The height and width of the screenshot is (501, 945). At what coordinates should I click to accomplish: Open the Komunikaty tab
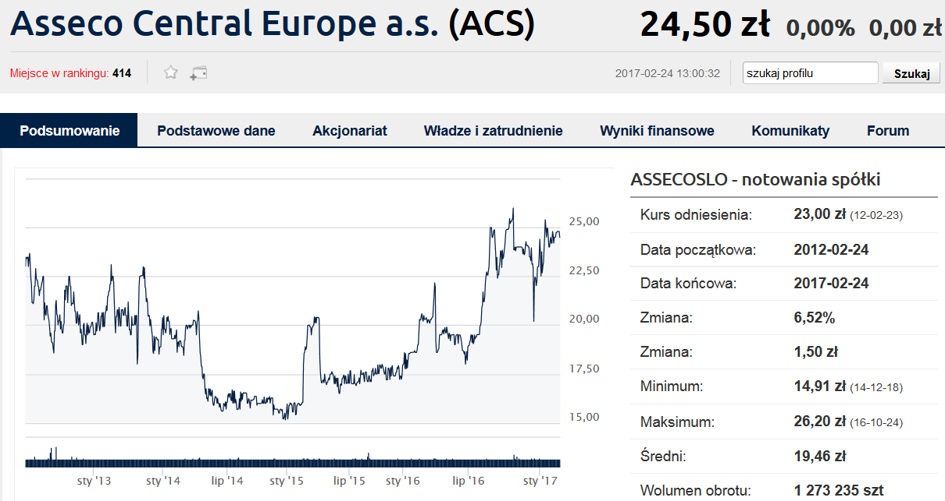pos(790,131)
